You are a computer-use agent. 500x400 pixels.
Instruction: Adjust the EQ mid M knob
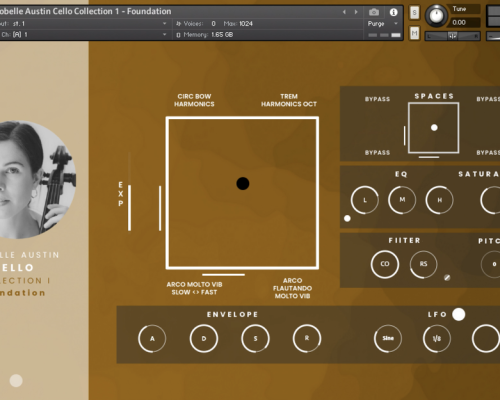coord(402,200)
